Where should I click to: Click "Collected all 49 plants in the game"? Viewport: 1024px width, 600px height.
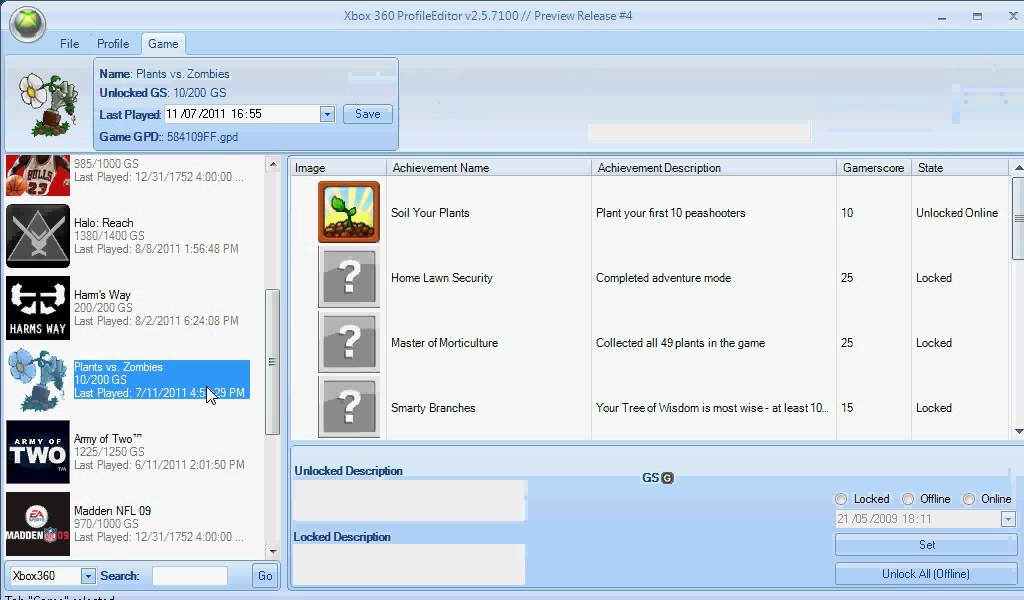[680, 343]
